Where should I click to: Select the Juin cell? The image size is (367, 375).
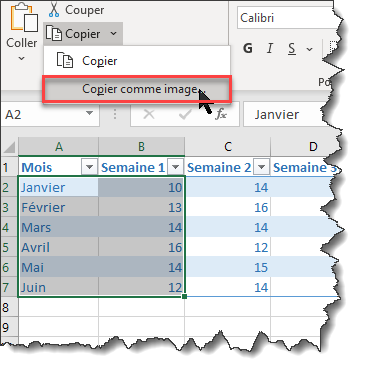click(x=59, y=288)
